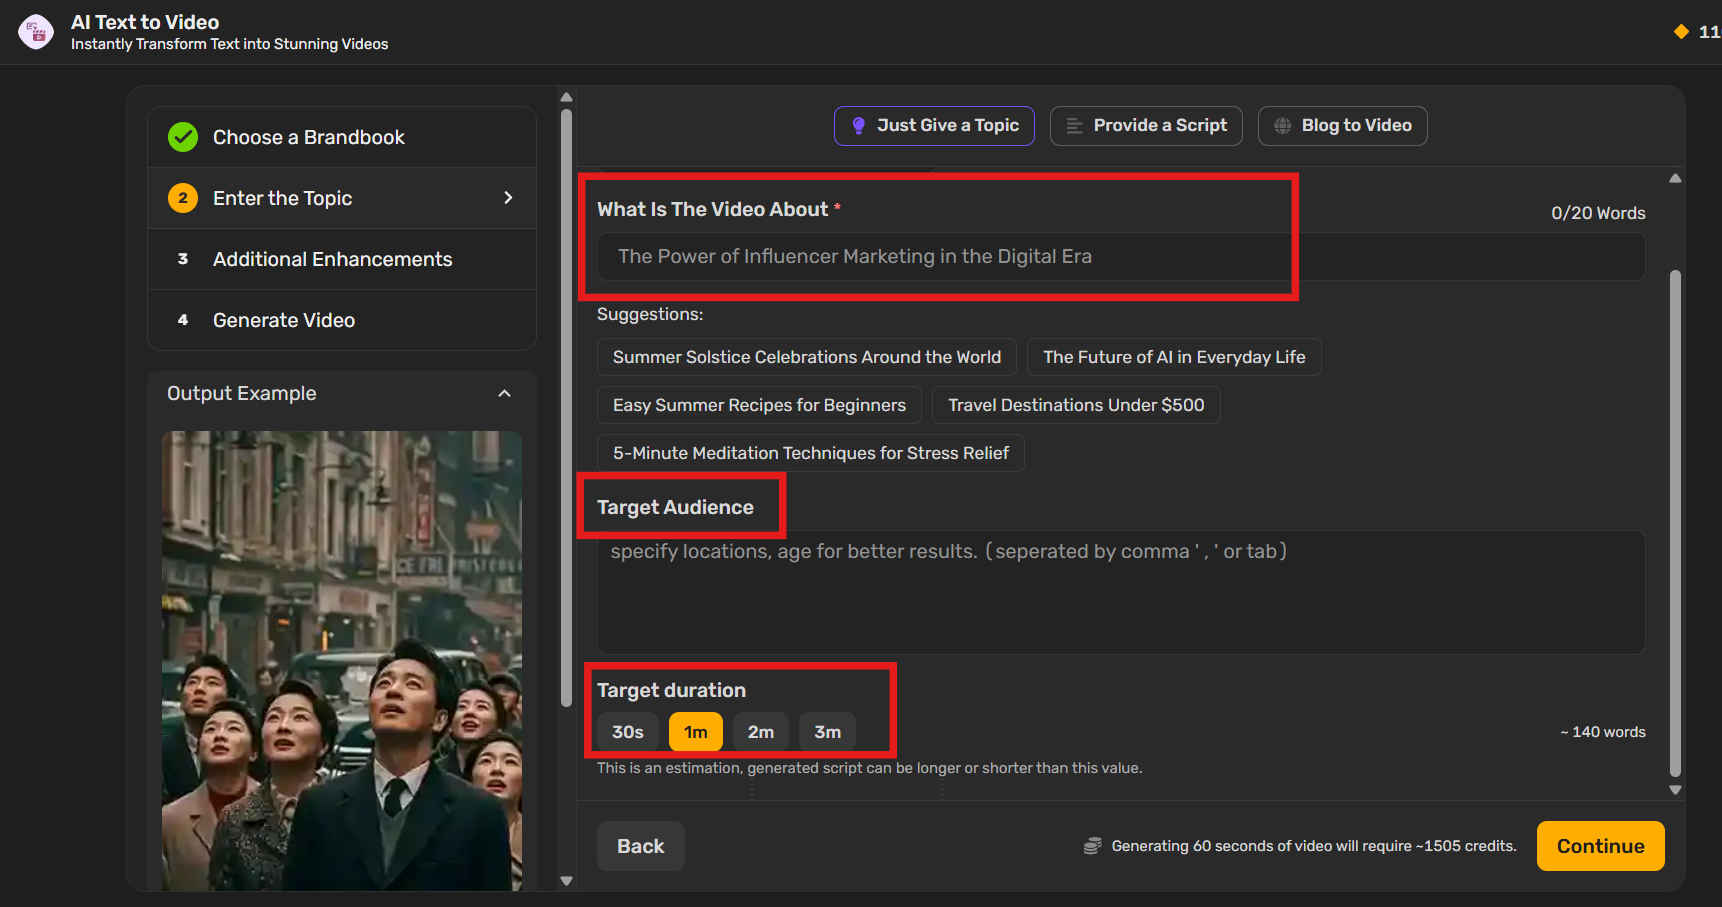The image size is (1722, 907).
Task: Click the Continue button
Action: (x=1600, y=845)
